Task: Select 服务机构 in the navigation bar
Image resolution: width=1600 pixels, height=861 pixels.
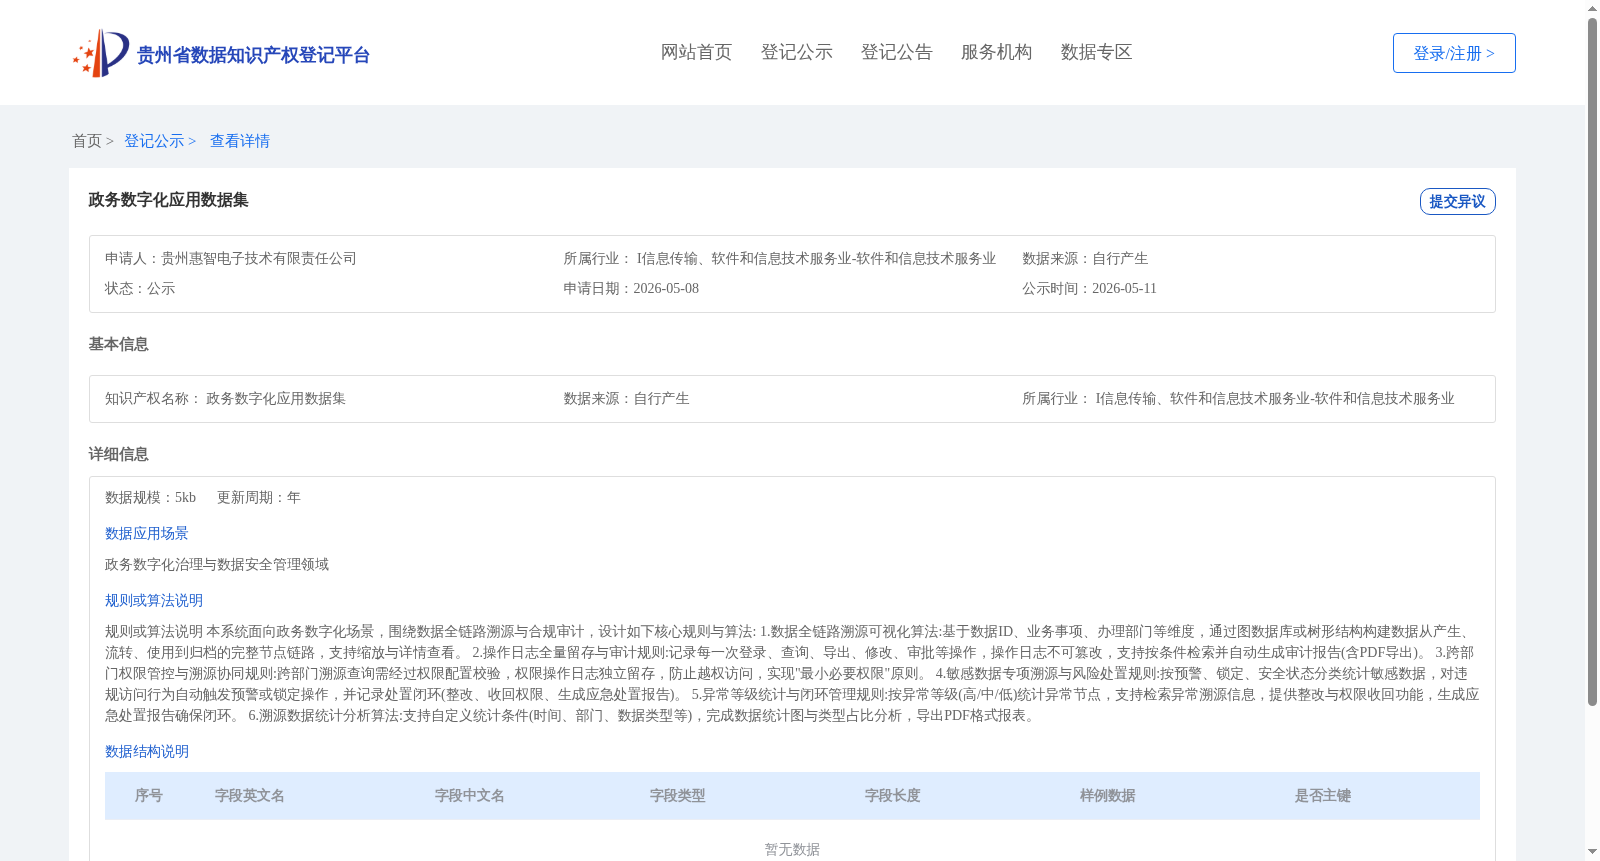Action: point(996,52)
